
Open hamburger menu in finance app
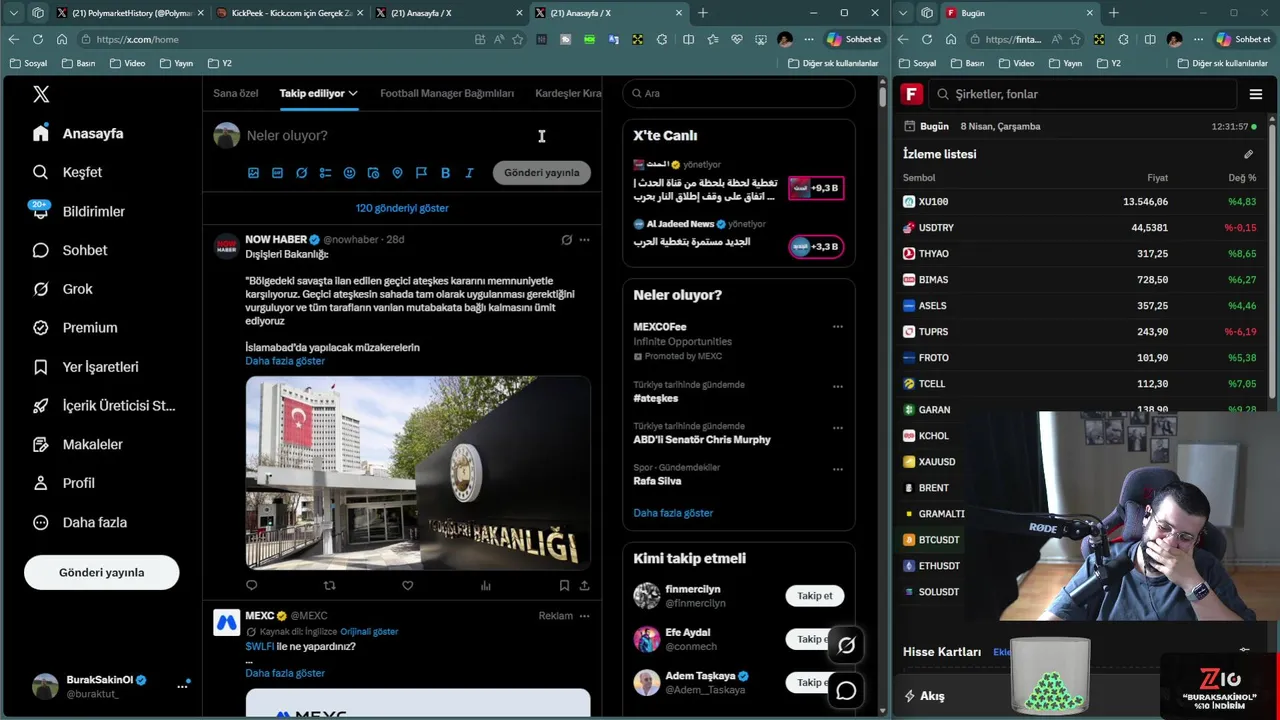pos(1256,94)
